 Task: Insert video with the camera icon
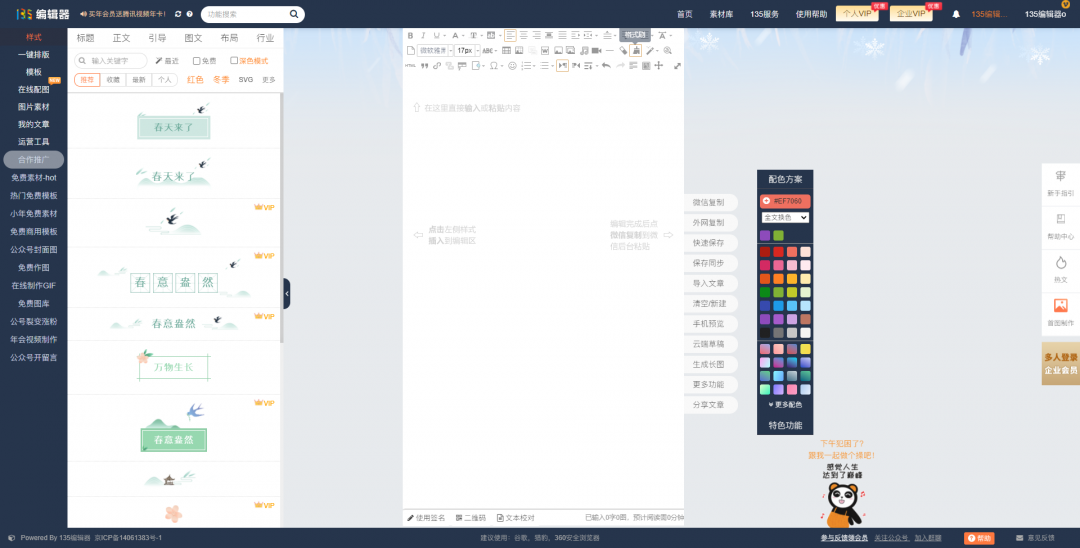(596, 50)
